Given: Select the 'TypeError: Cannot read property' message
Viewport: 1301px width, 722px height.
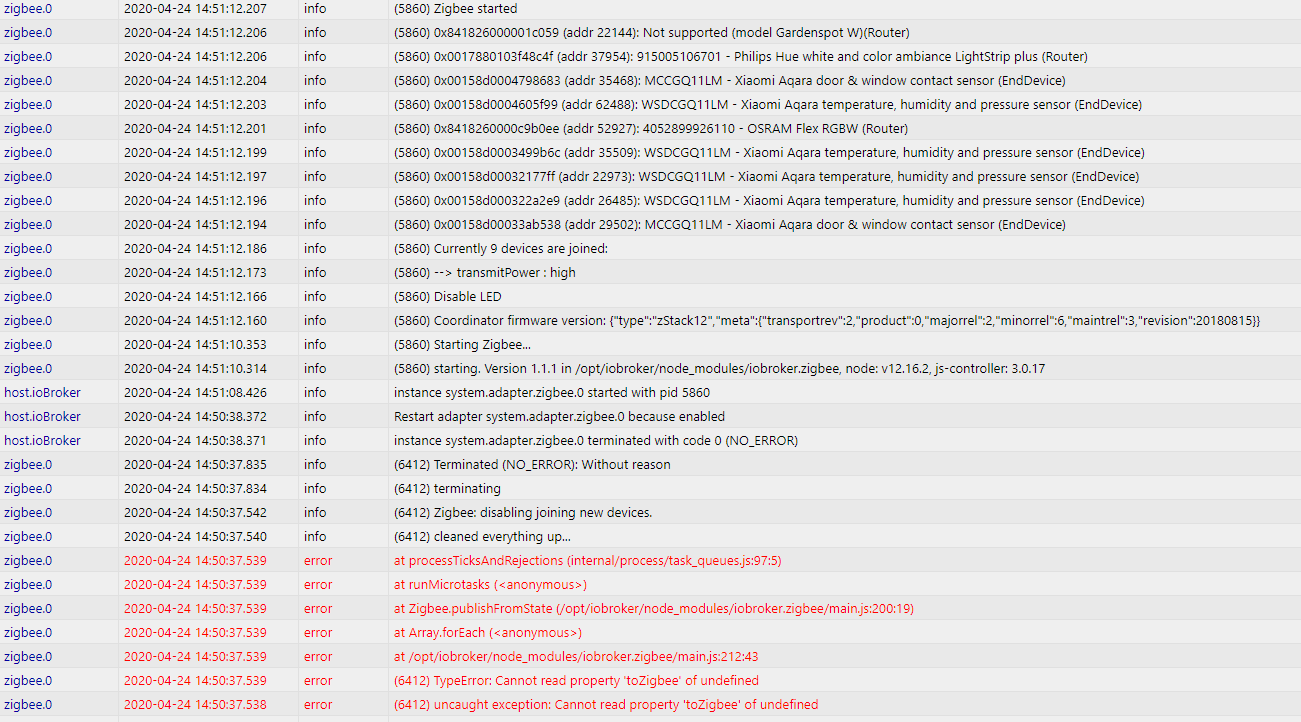Looking at the screenshot, I should point(576,681).
